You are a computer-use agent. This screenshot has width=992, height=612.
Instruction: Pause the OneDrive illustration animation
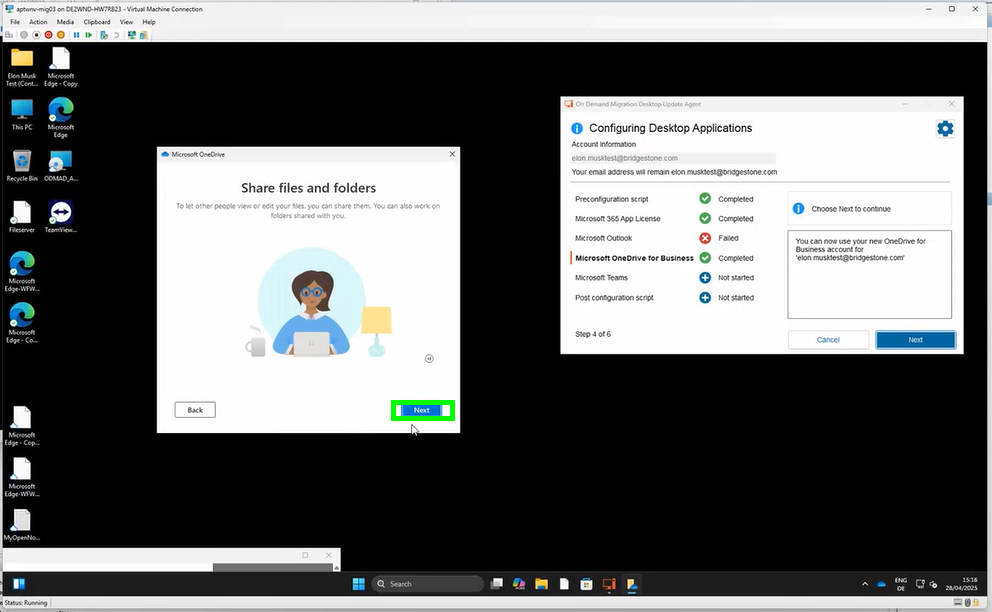pos(429,359)
